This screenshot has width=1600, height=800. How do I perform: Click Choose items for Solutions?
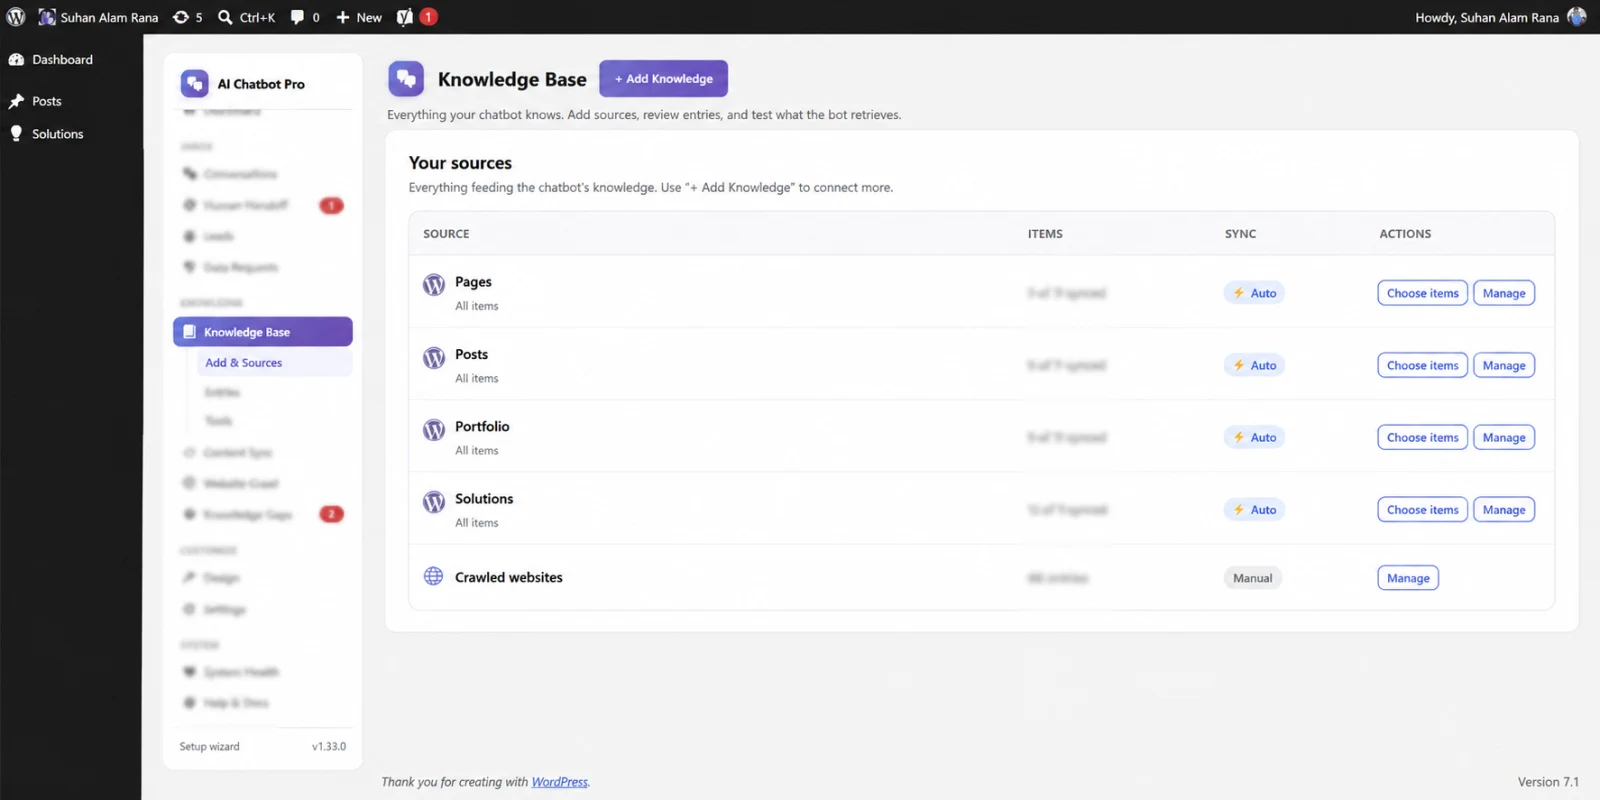point(1422,510)
